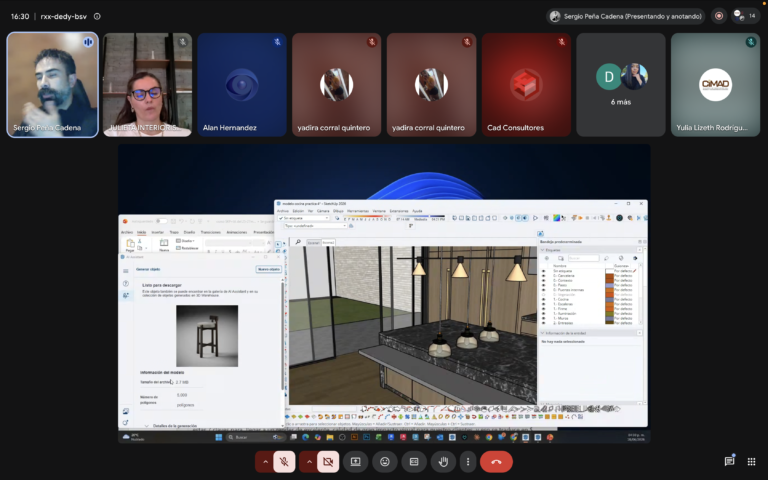Image resolution: width=768 pixels, height=480 pixels.
Task: Select the Cad Consultores participant tile
Action: coord(526,85)
